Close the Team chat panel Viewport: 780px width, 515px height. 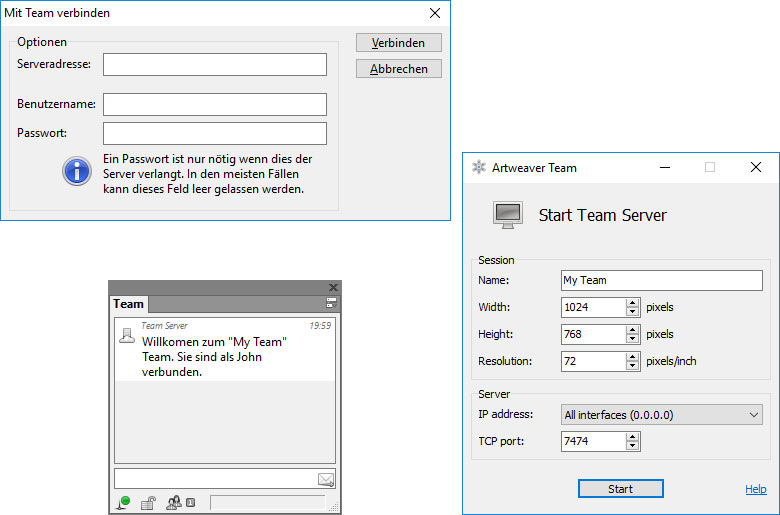pos(333,287)
